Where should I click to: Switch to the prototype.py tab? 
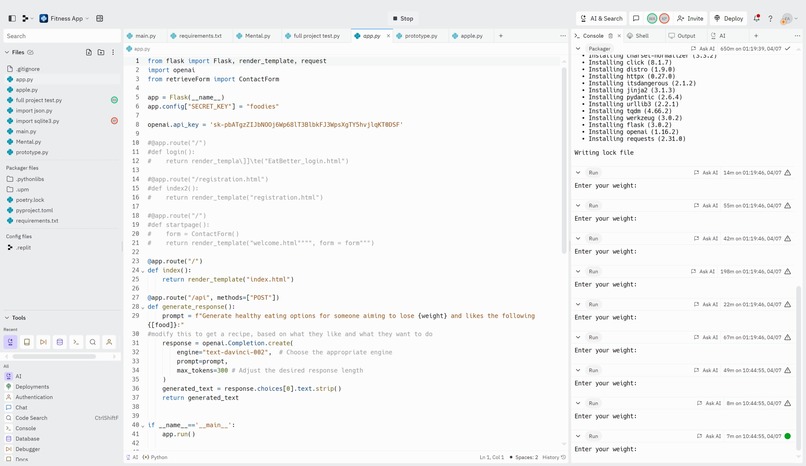tap(417, 36)
